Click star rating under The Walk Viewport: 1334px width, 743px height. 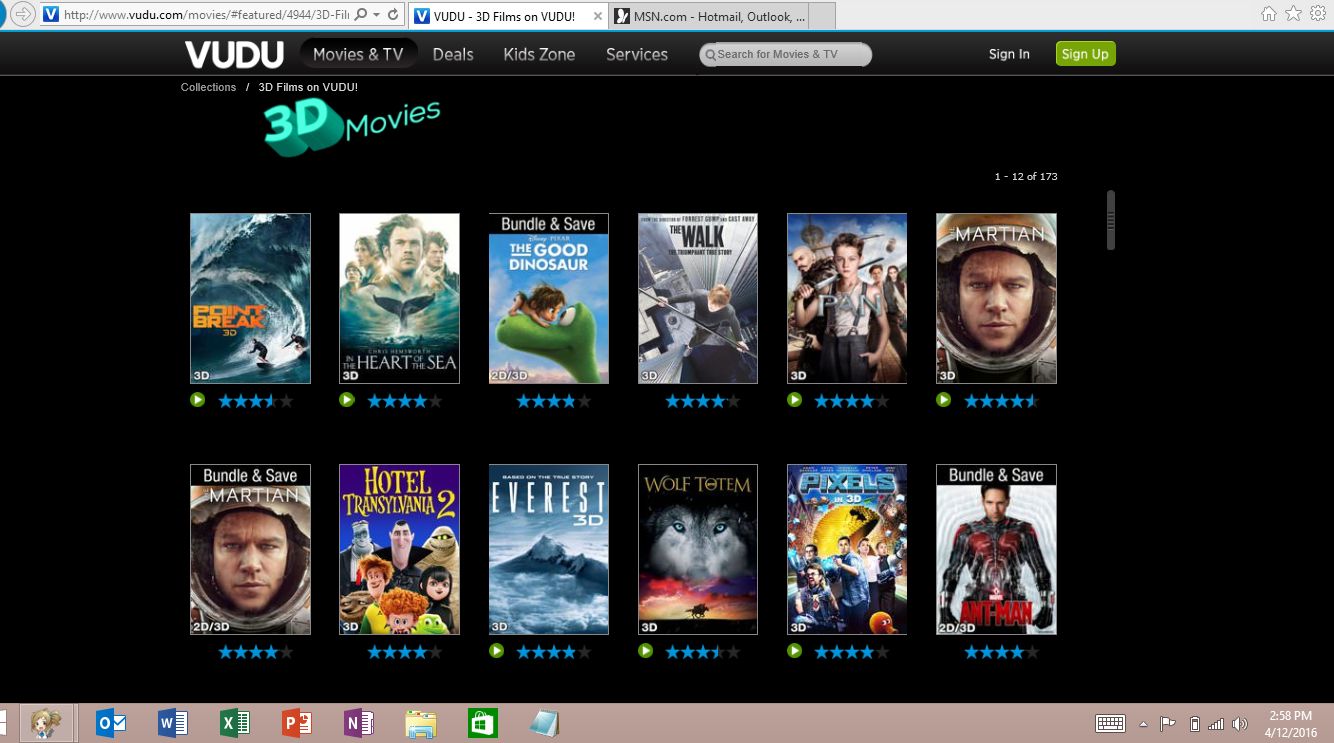[703, 401]
